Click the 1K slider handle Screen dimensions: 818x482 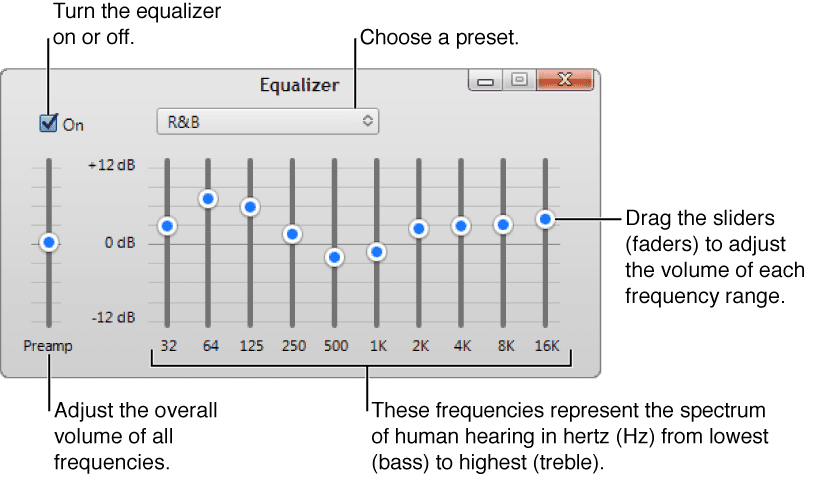376,252
